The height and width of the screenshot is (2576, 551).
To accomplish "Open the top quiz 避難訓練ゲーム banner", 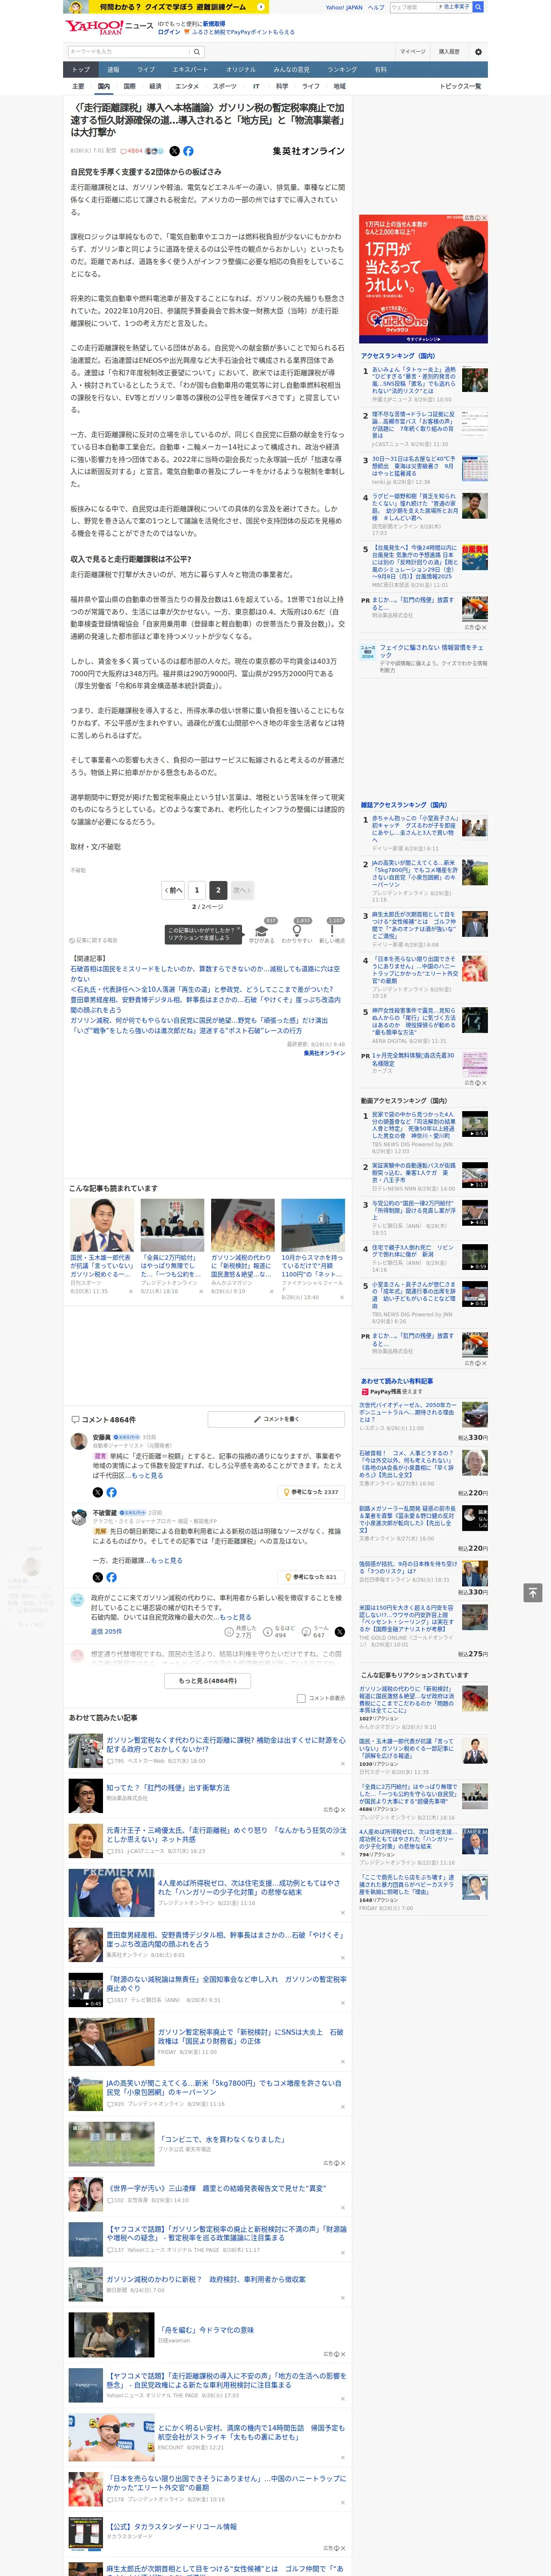I will [166, 7].
